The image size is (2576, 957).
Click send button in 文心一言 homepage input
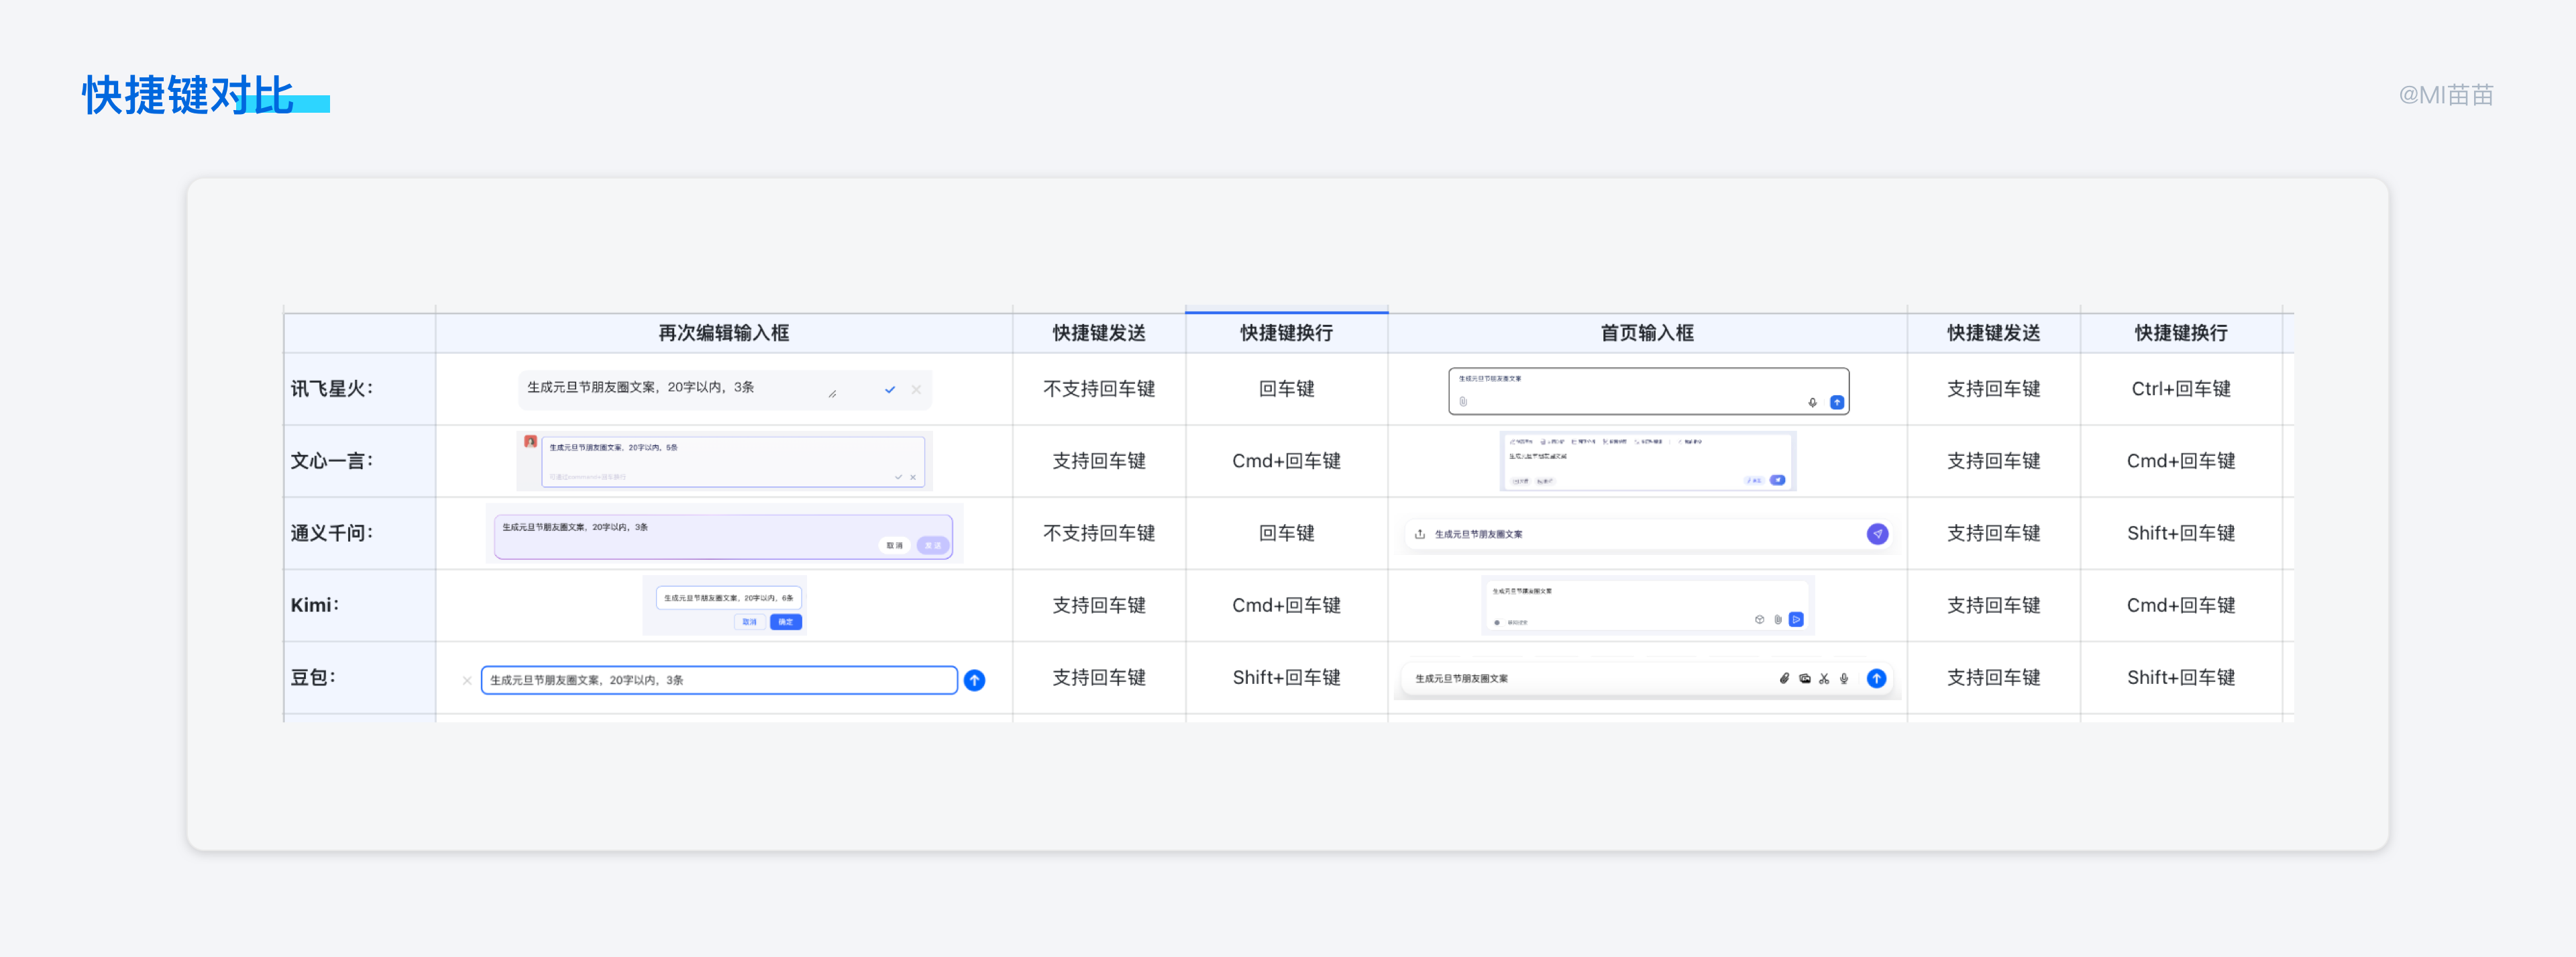point(1777,480)
